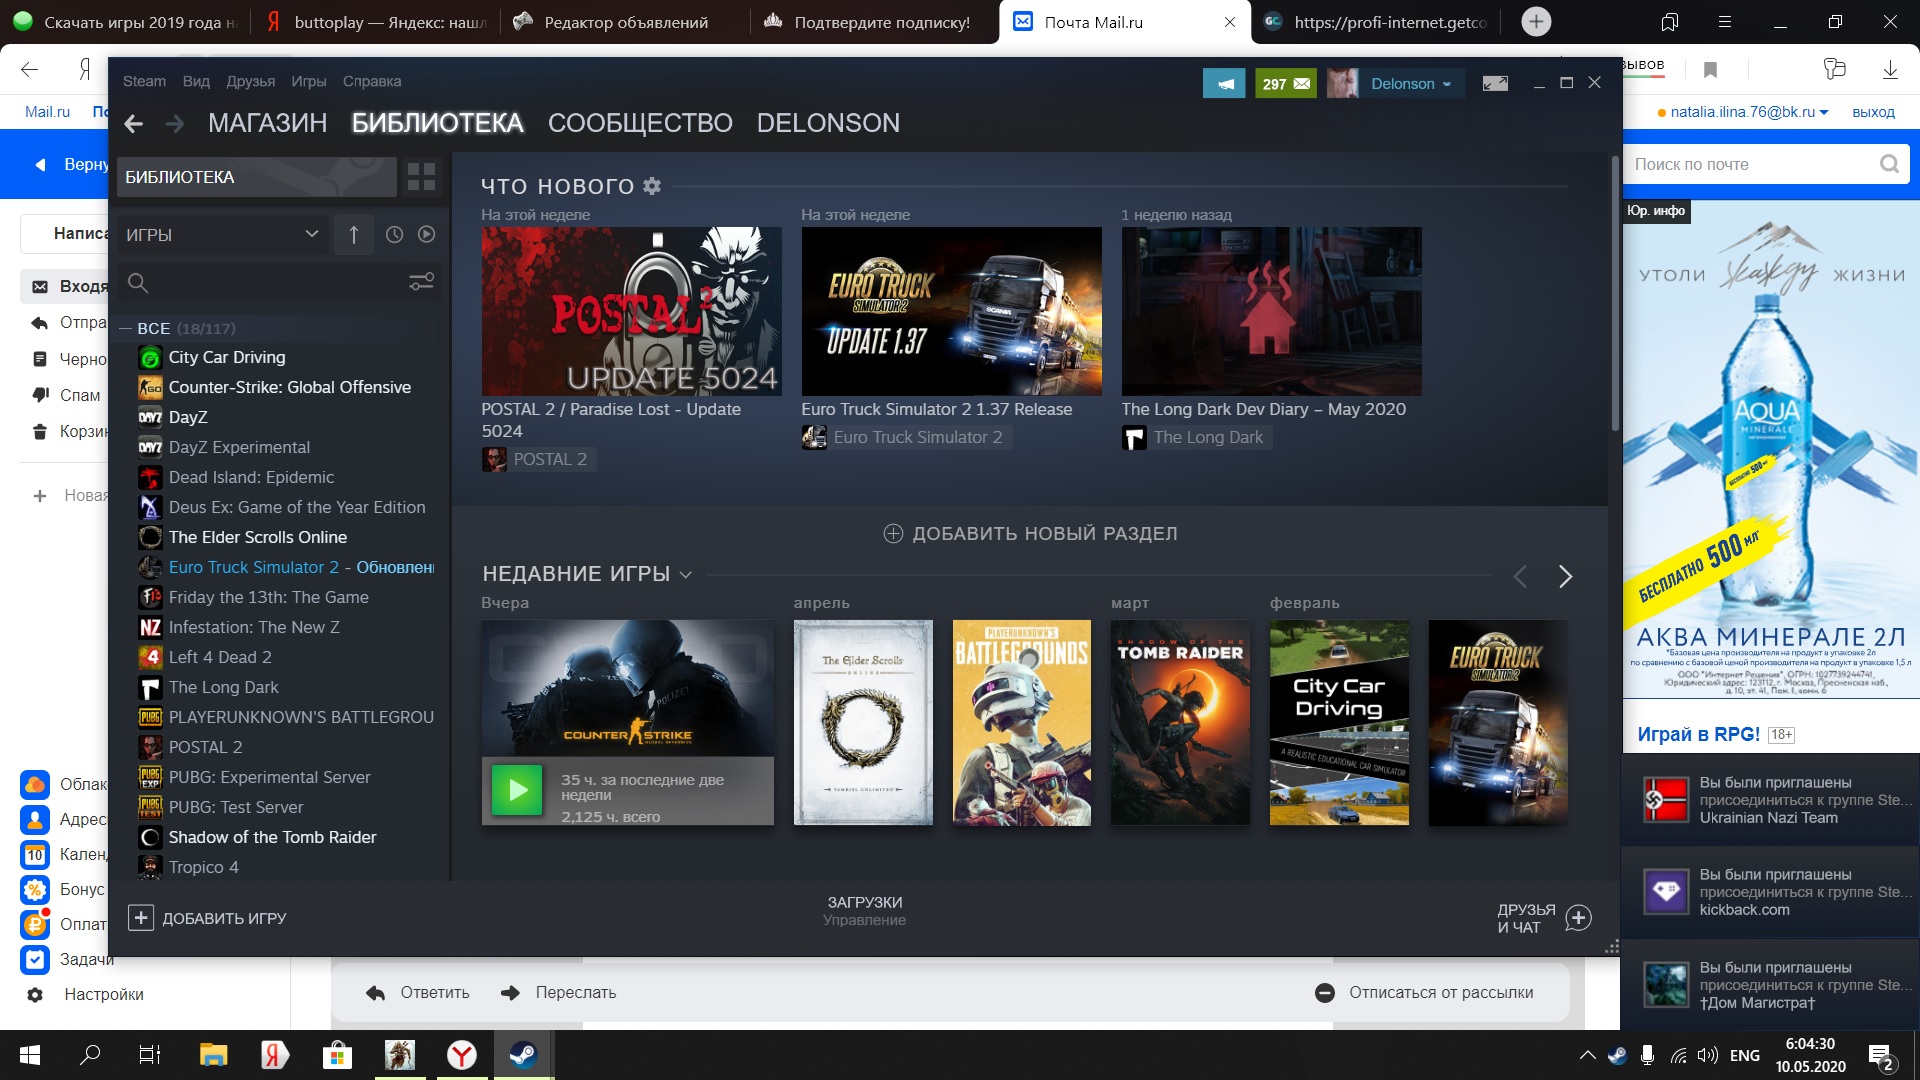Switch to buttoplay Яндекс browser tab
Screen dimensions: 1920x1080
[376, 22]
